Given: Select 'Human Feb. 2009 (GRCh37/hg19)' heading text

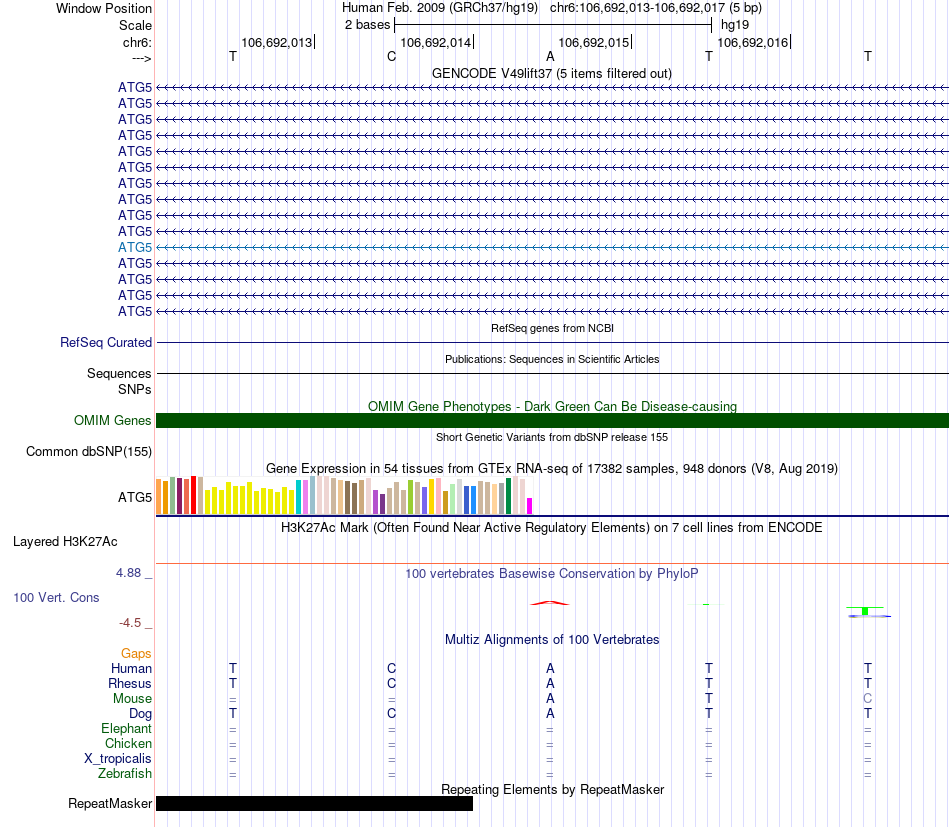Looking at the screenshot, I should point(440,8).
